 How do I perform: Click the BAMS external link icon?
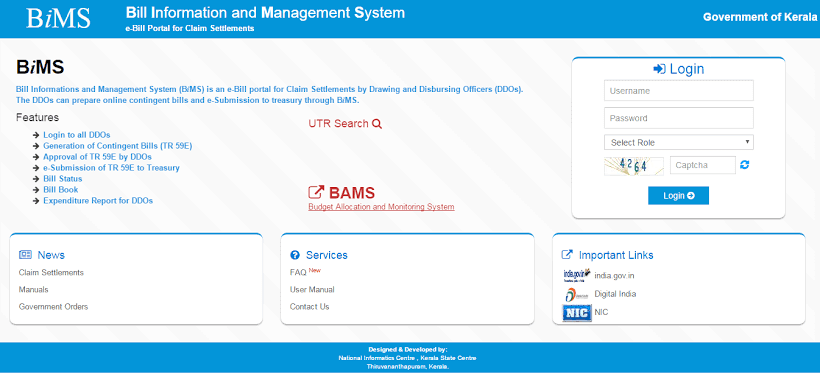click(316, 192)
